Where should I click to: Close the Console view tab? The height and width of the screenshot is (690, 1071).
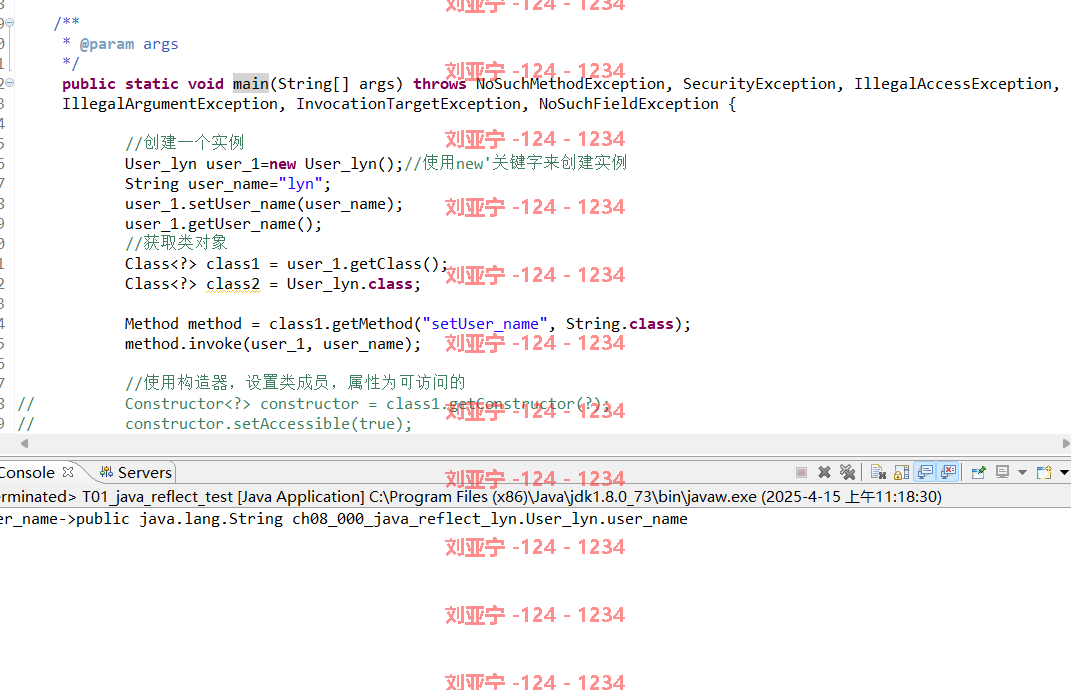[68, 472]
